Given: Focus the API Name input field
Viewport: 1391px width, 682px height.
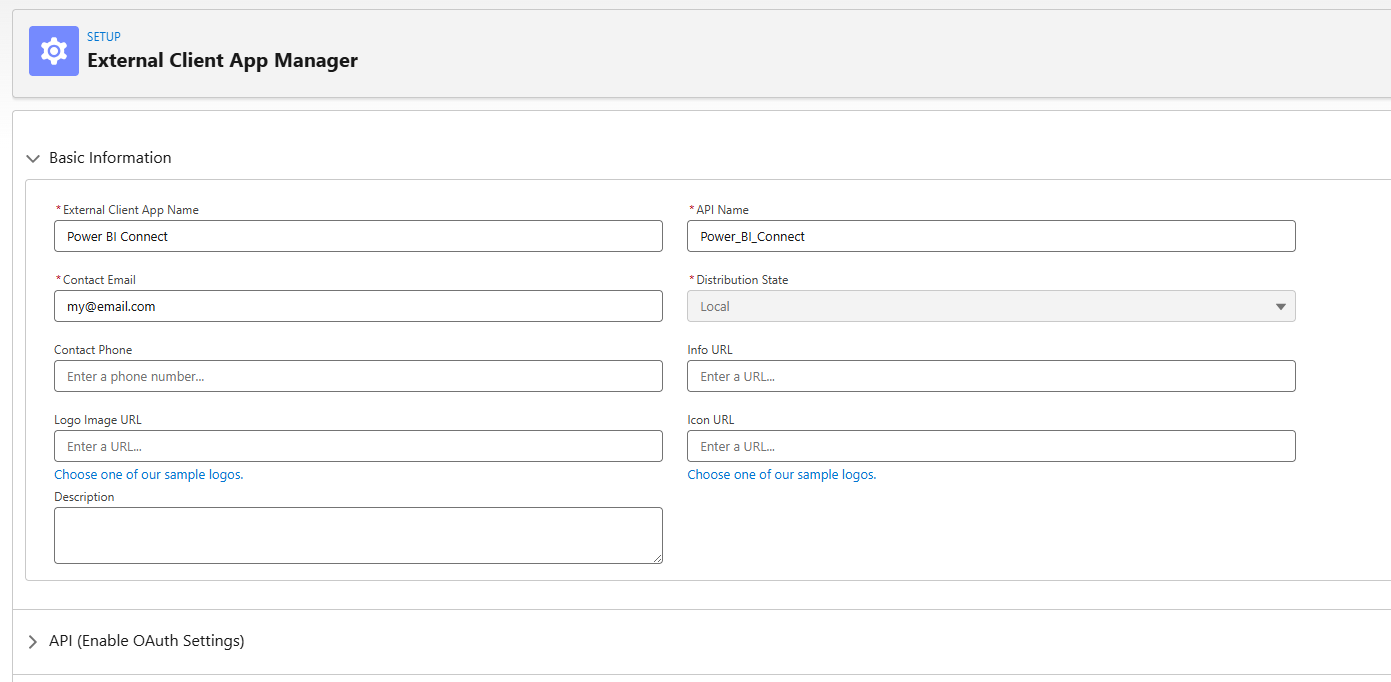Looking at the screenshot, I should [x=990, y=236].
